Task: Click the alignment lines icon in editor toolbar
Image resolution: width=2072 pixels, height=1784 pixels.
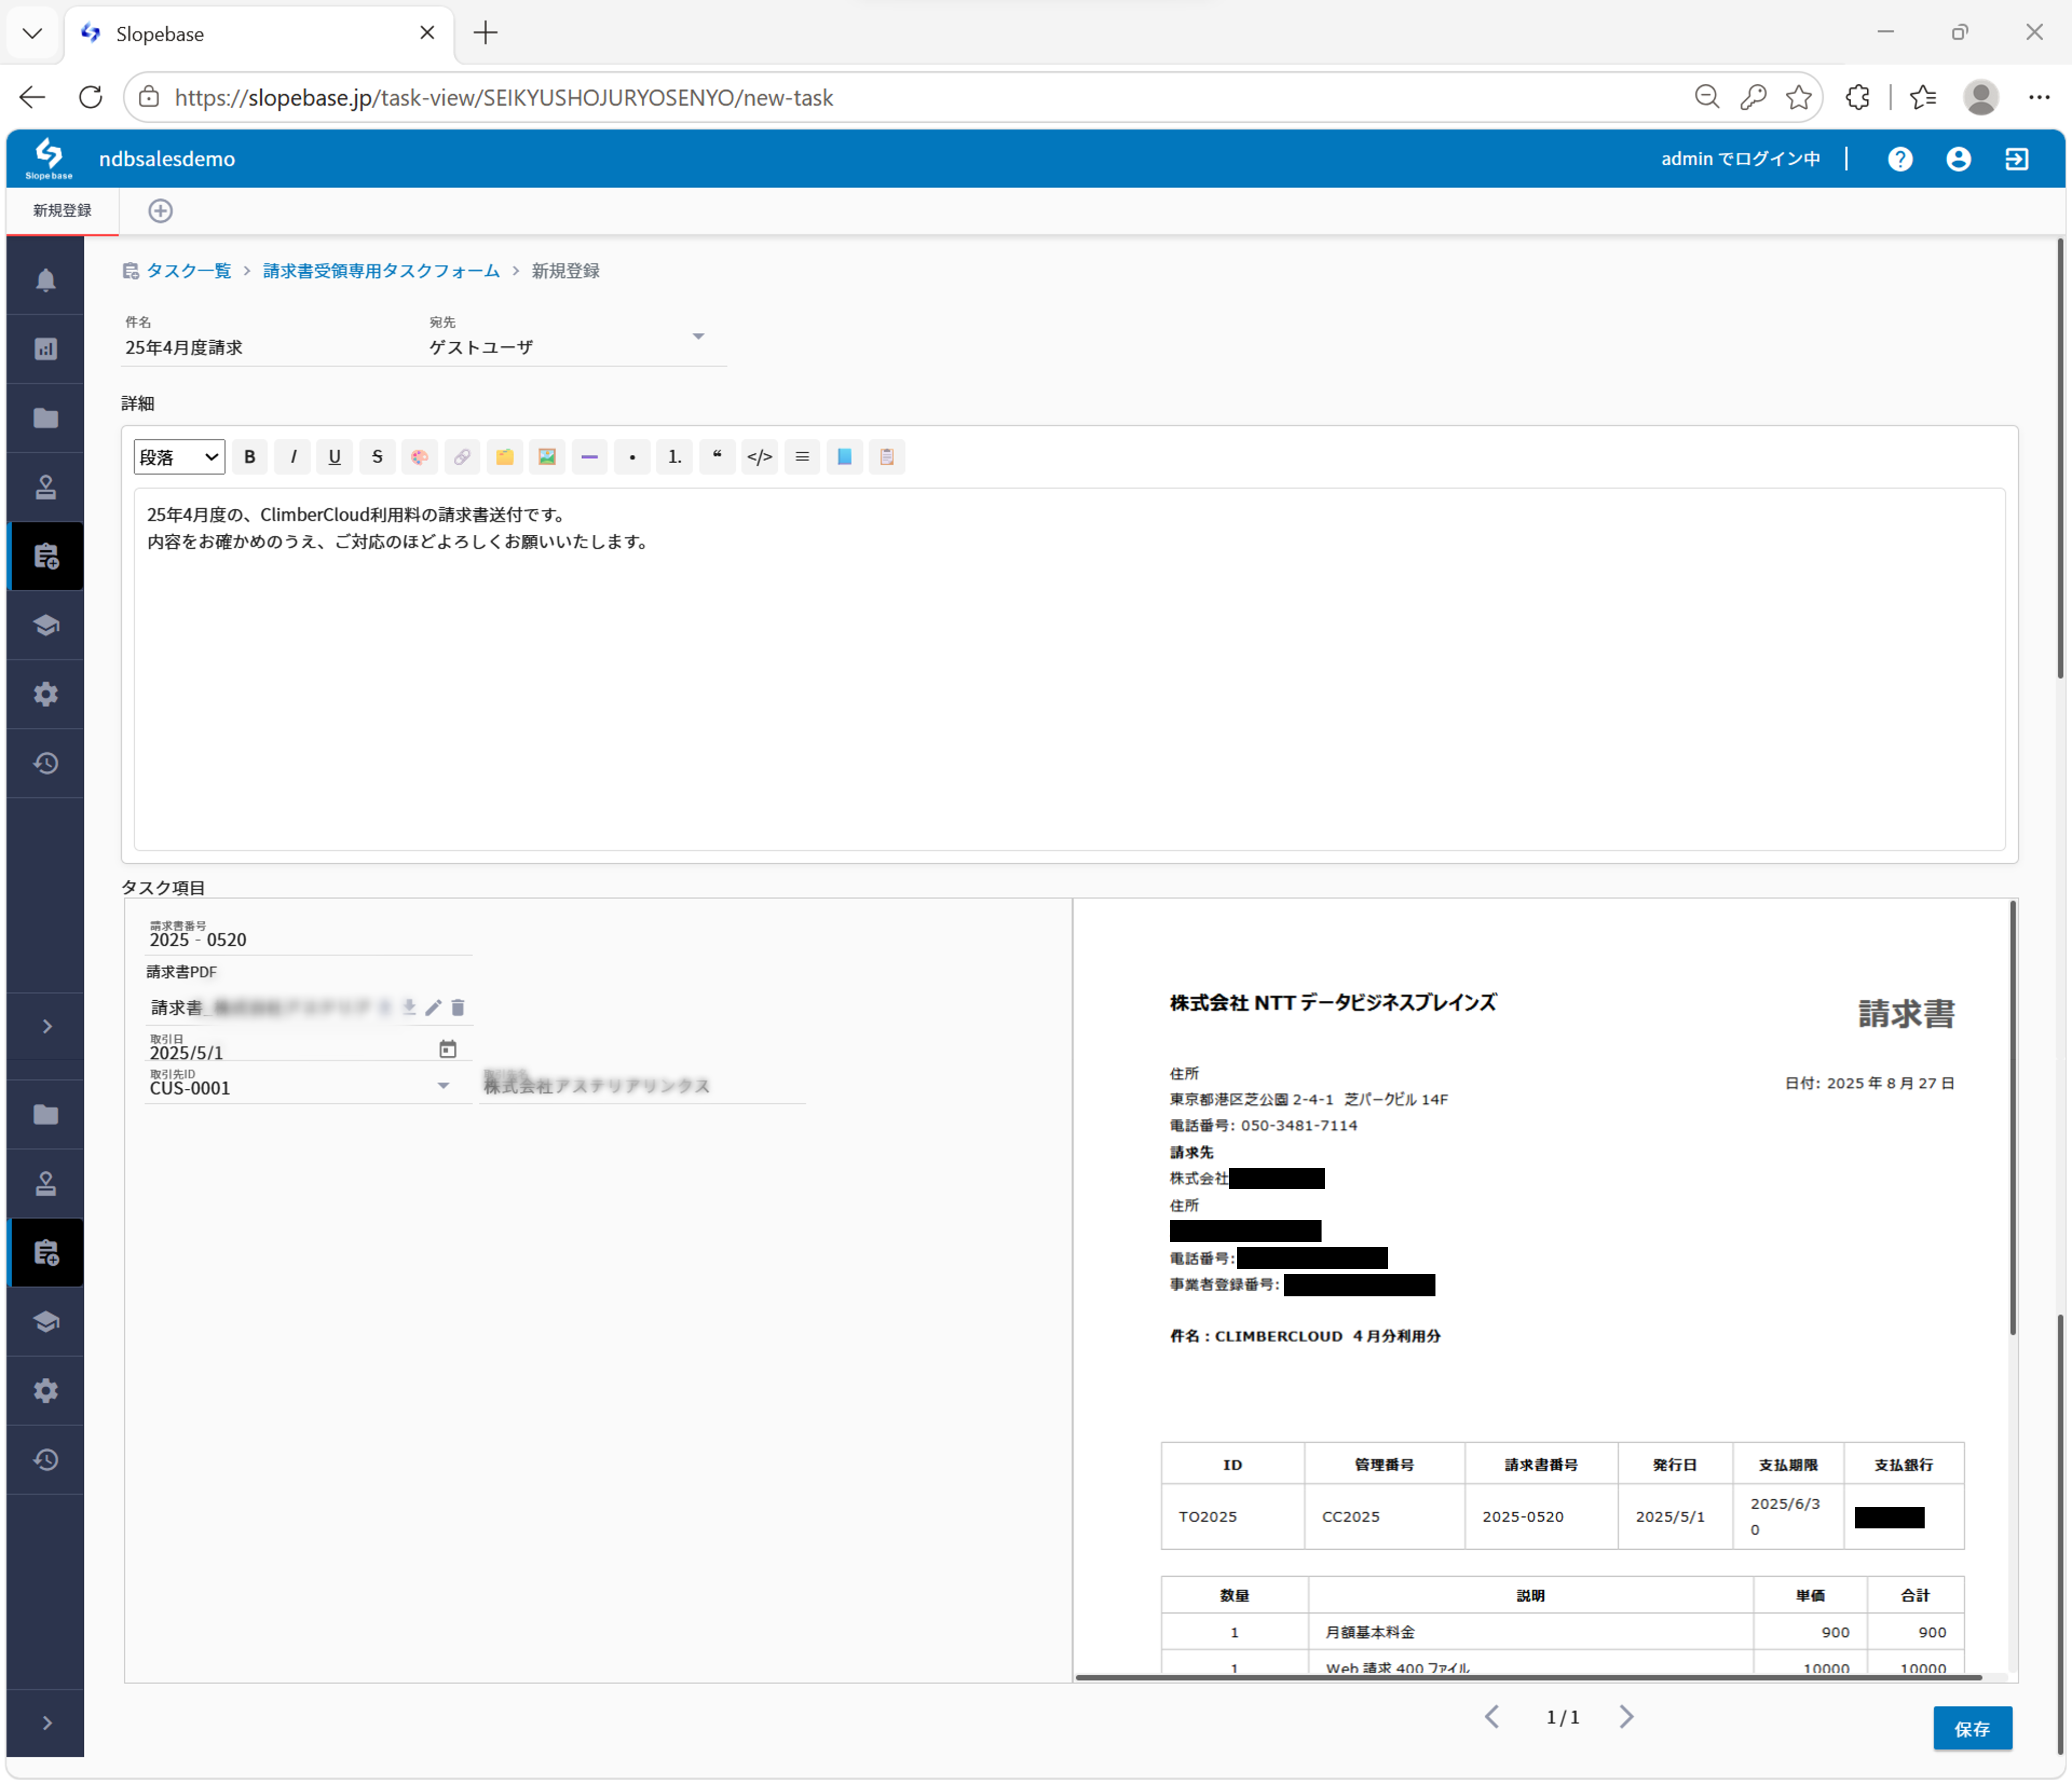Action: [802, 457]
